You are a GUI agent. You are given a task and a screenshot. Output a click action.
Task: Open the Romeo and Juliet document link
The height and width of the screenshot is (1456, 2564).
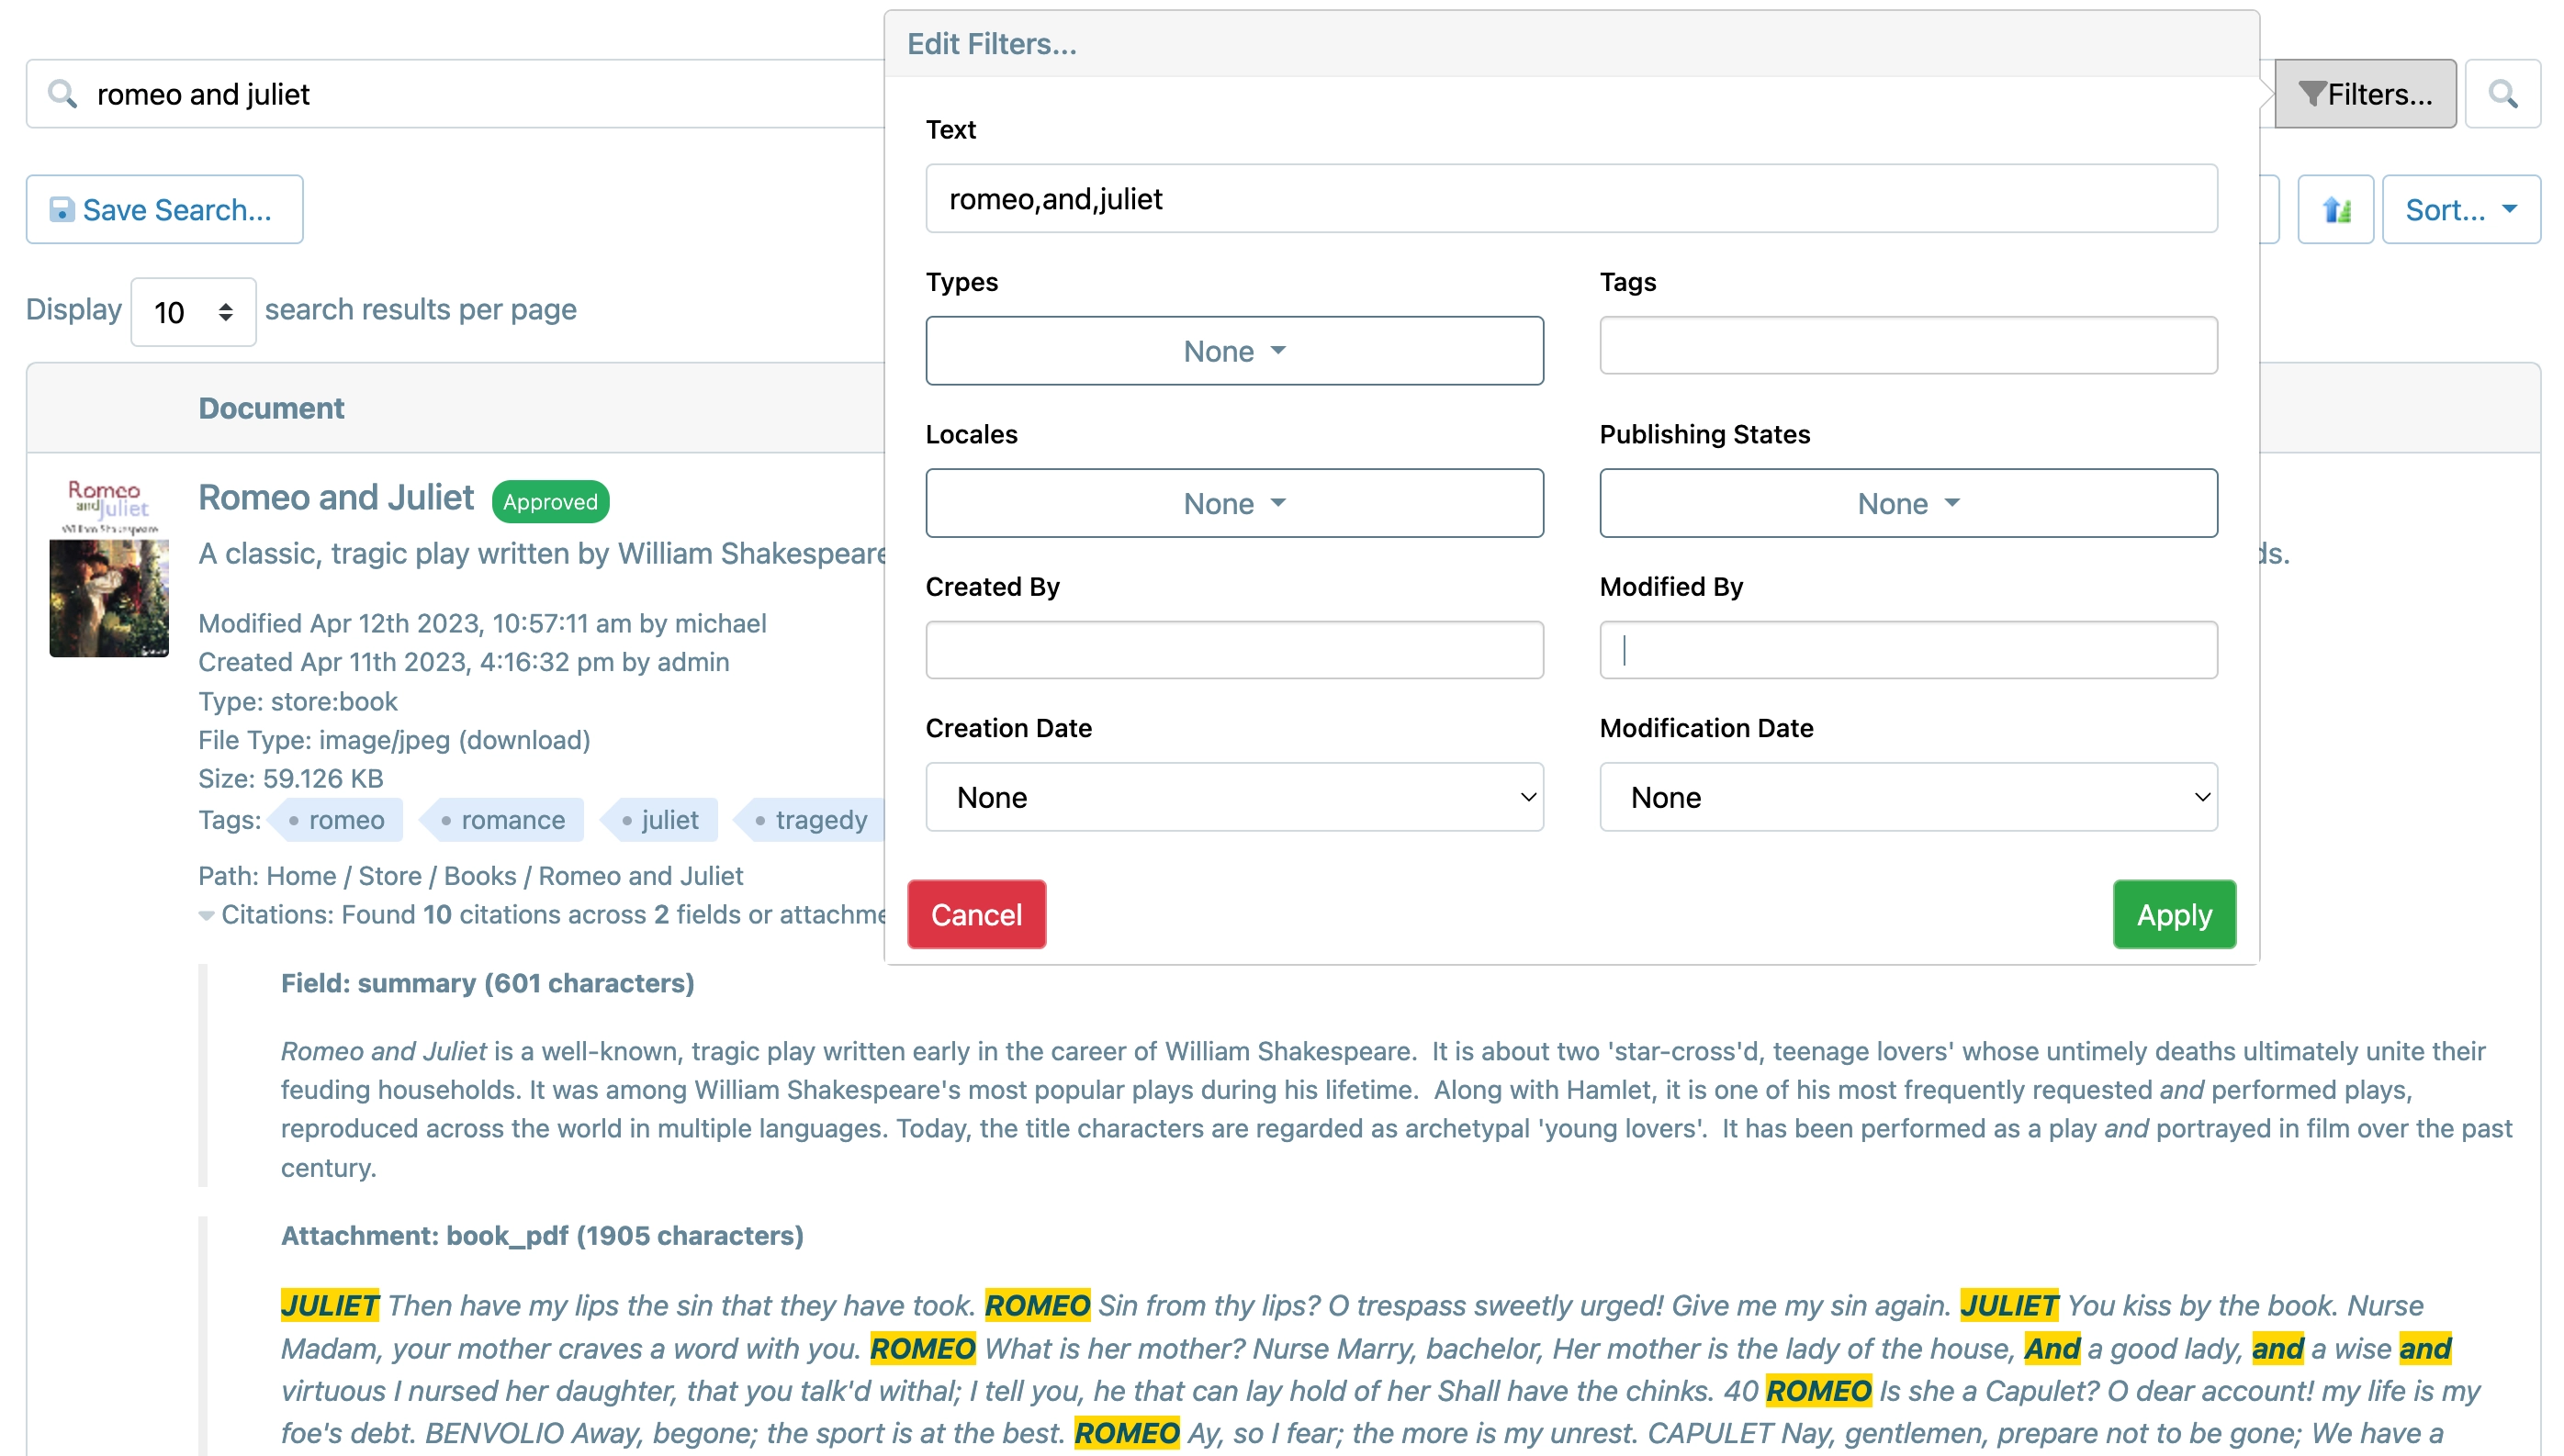click(336, 497)
